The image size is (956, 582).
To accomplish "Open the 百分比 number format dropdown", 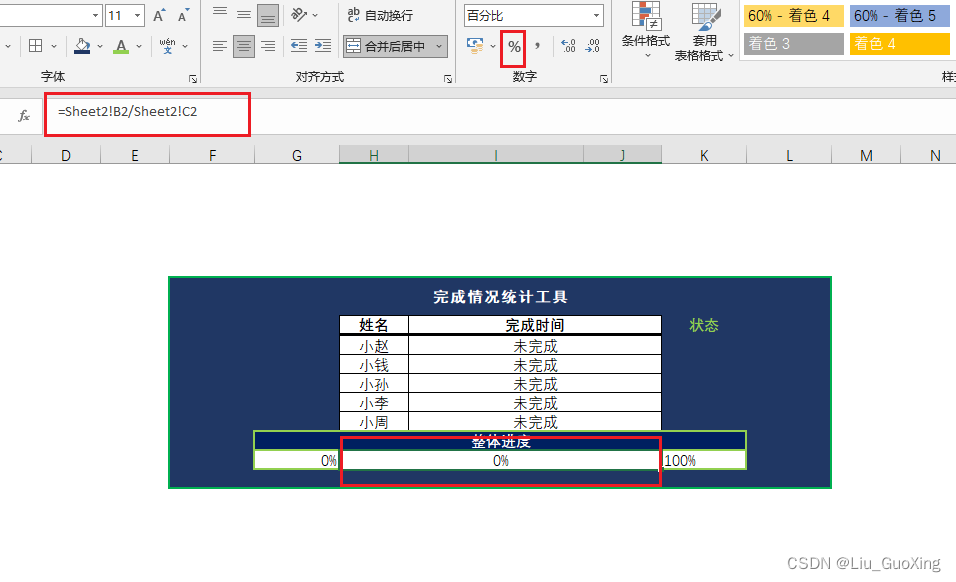I will 597,15.
